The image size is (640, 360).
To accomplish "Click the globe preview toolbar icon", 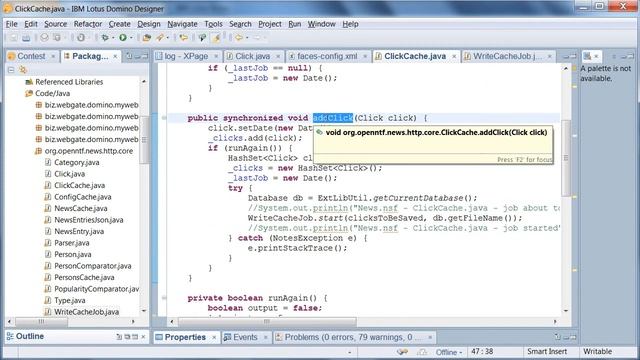I will pos(44,38).
